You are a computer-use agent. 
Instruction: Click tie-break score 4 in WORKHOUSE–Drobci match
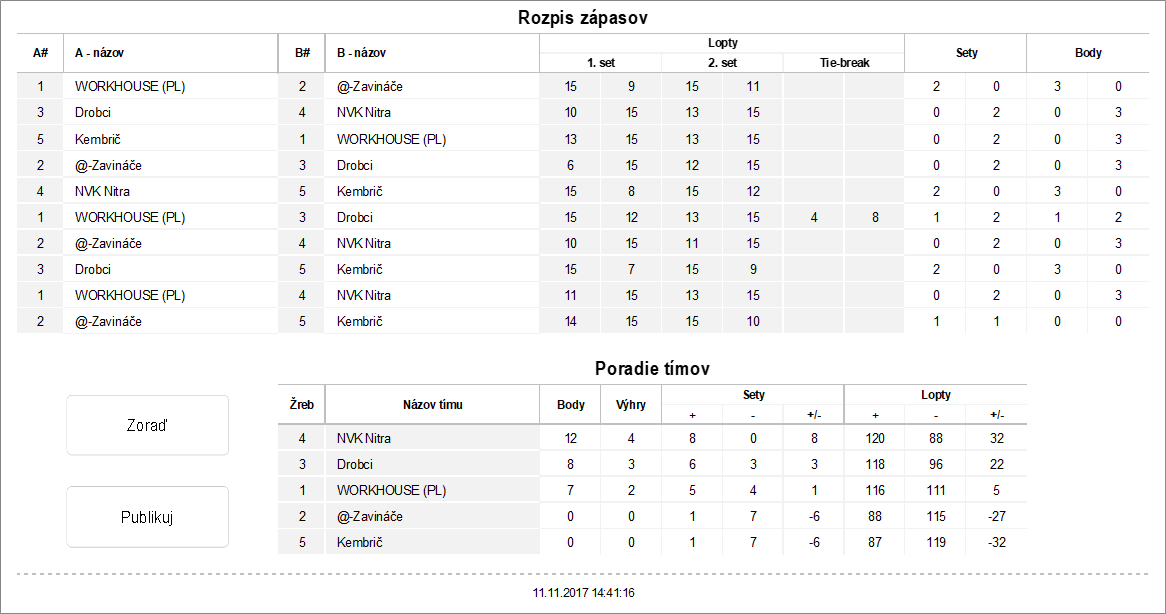[x=814, y=217]
